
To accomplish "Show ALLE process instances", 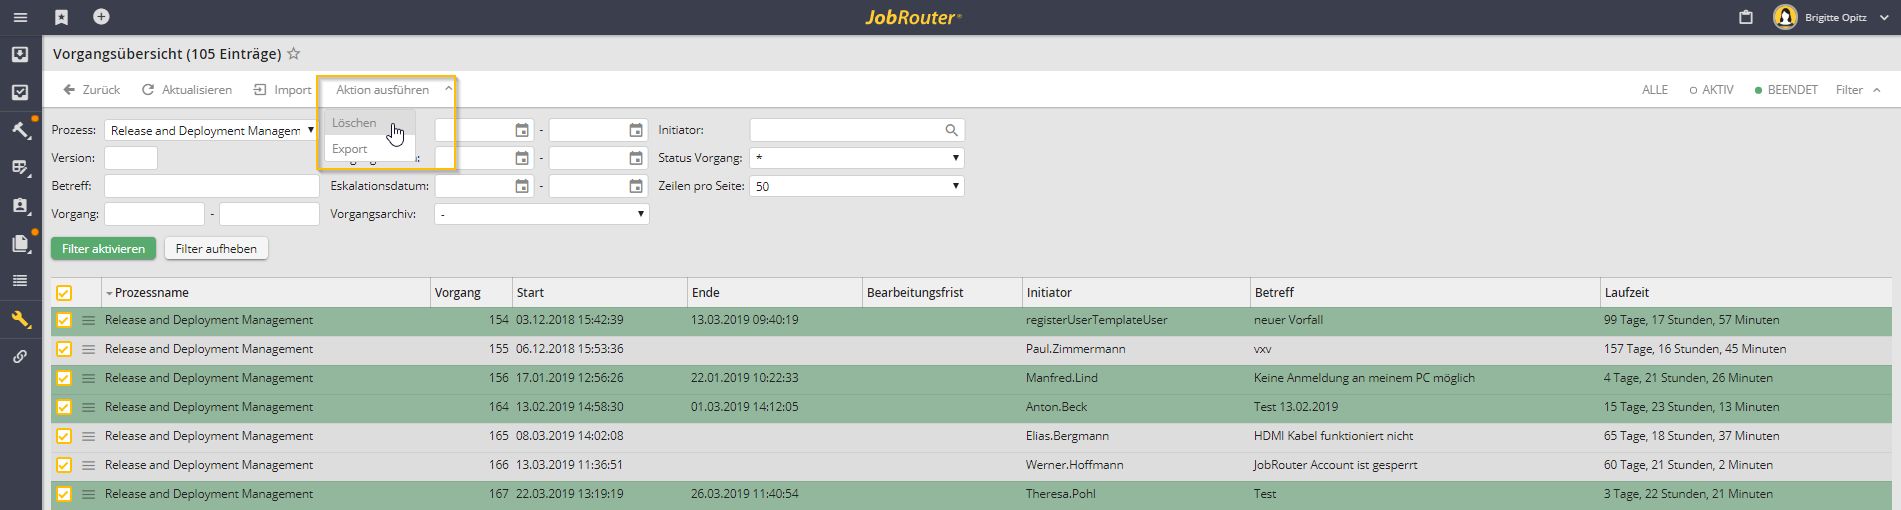I will coord(1655,90).
